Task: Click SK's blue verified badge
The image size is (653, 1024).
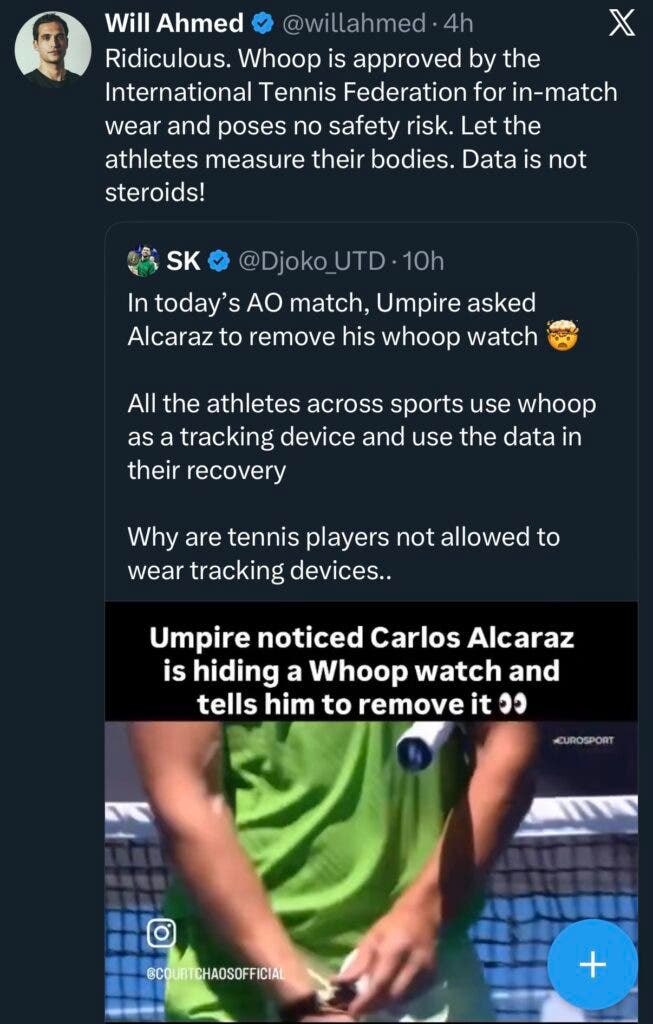Action: [x=220, y=262]
